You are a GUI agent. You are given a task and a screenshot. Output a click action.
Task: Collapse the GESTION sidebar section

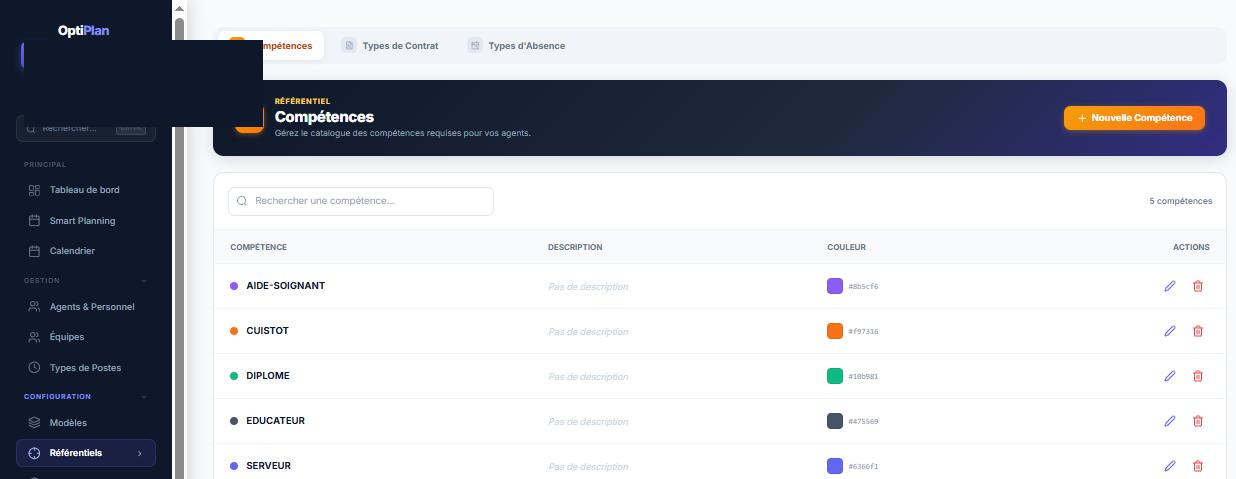point(144,281)
